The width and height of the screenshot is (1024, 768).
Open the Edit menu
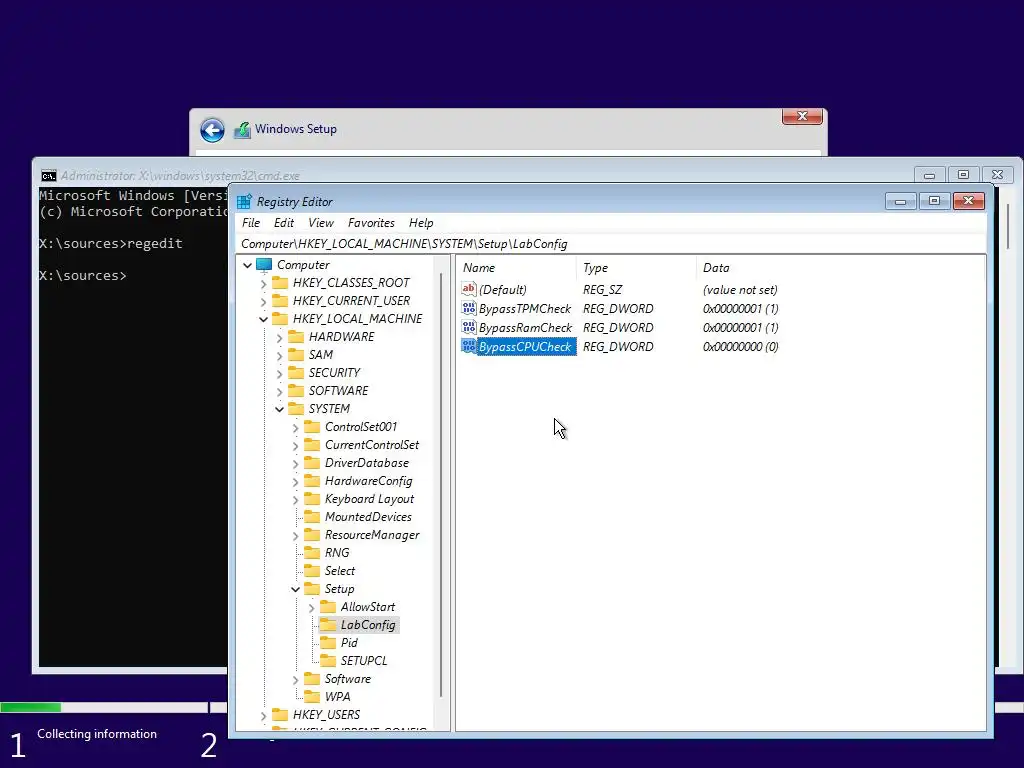pyautogui.click(x=283, y=223)
